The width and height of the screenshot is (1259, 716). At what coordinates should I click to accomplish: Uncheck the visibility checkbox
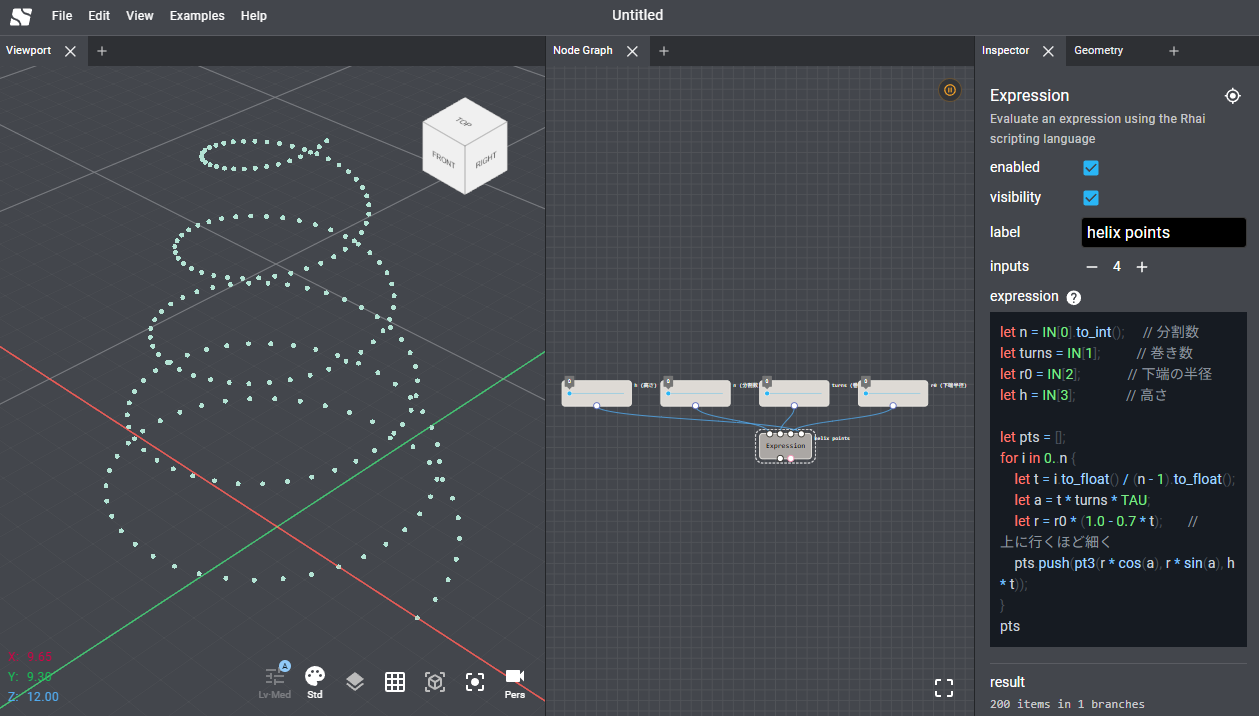(x=1091, y=198)
